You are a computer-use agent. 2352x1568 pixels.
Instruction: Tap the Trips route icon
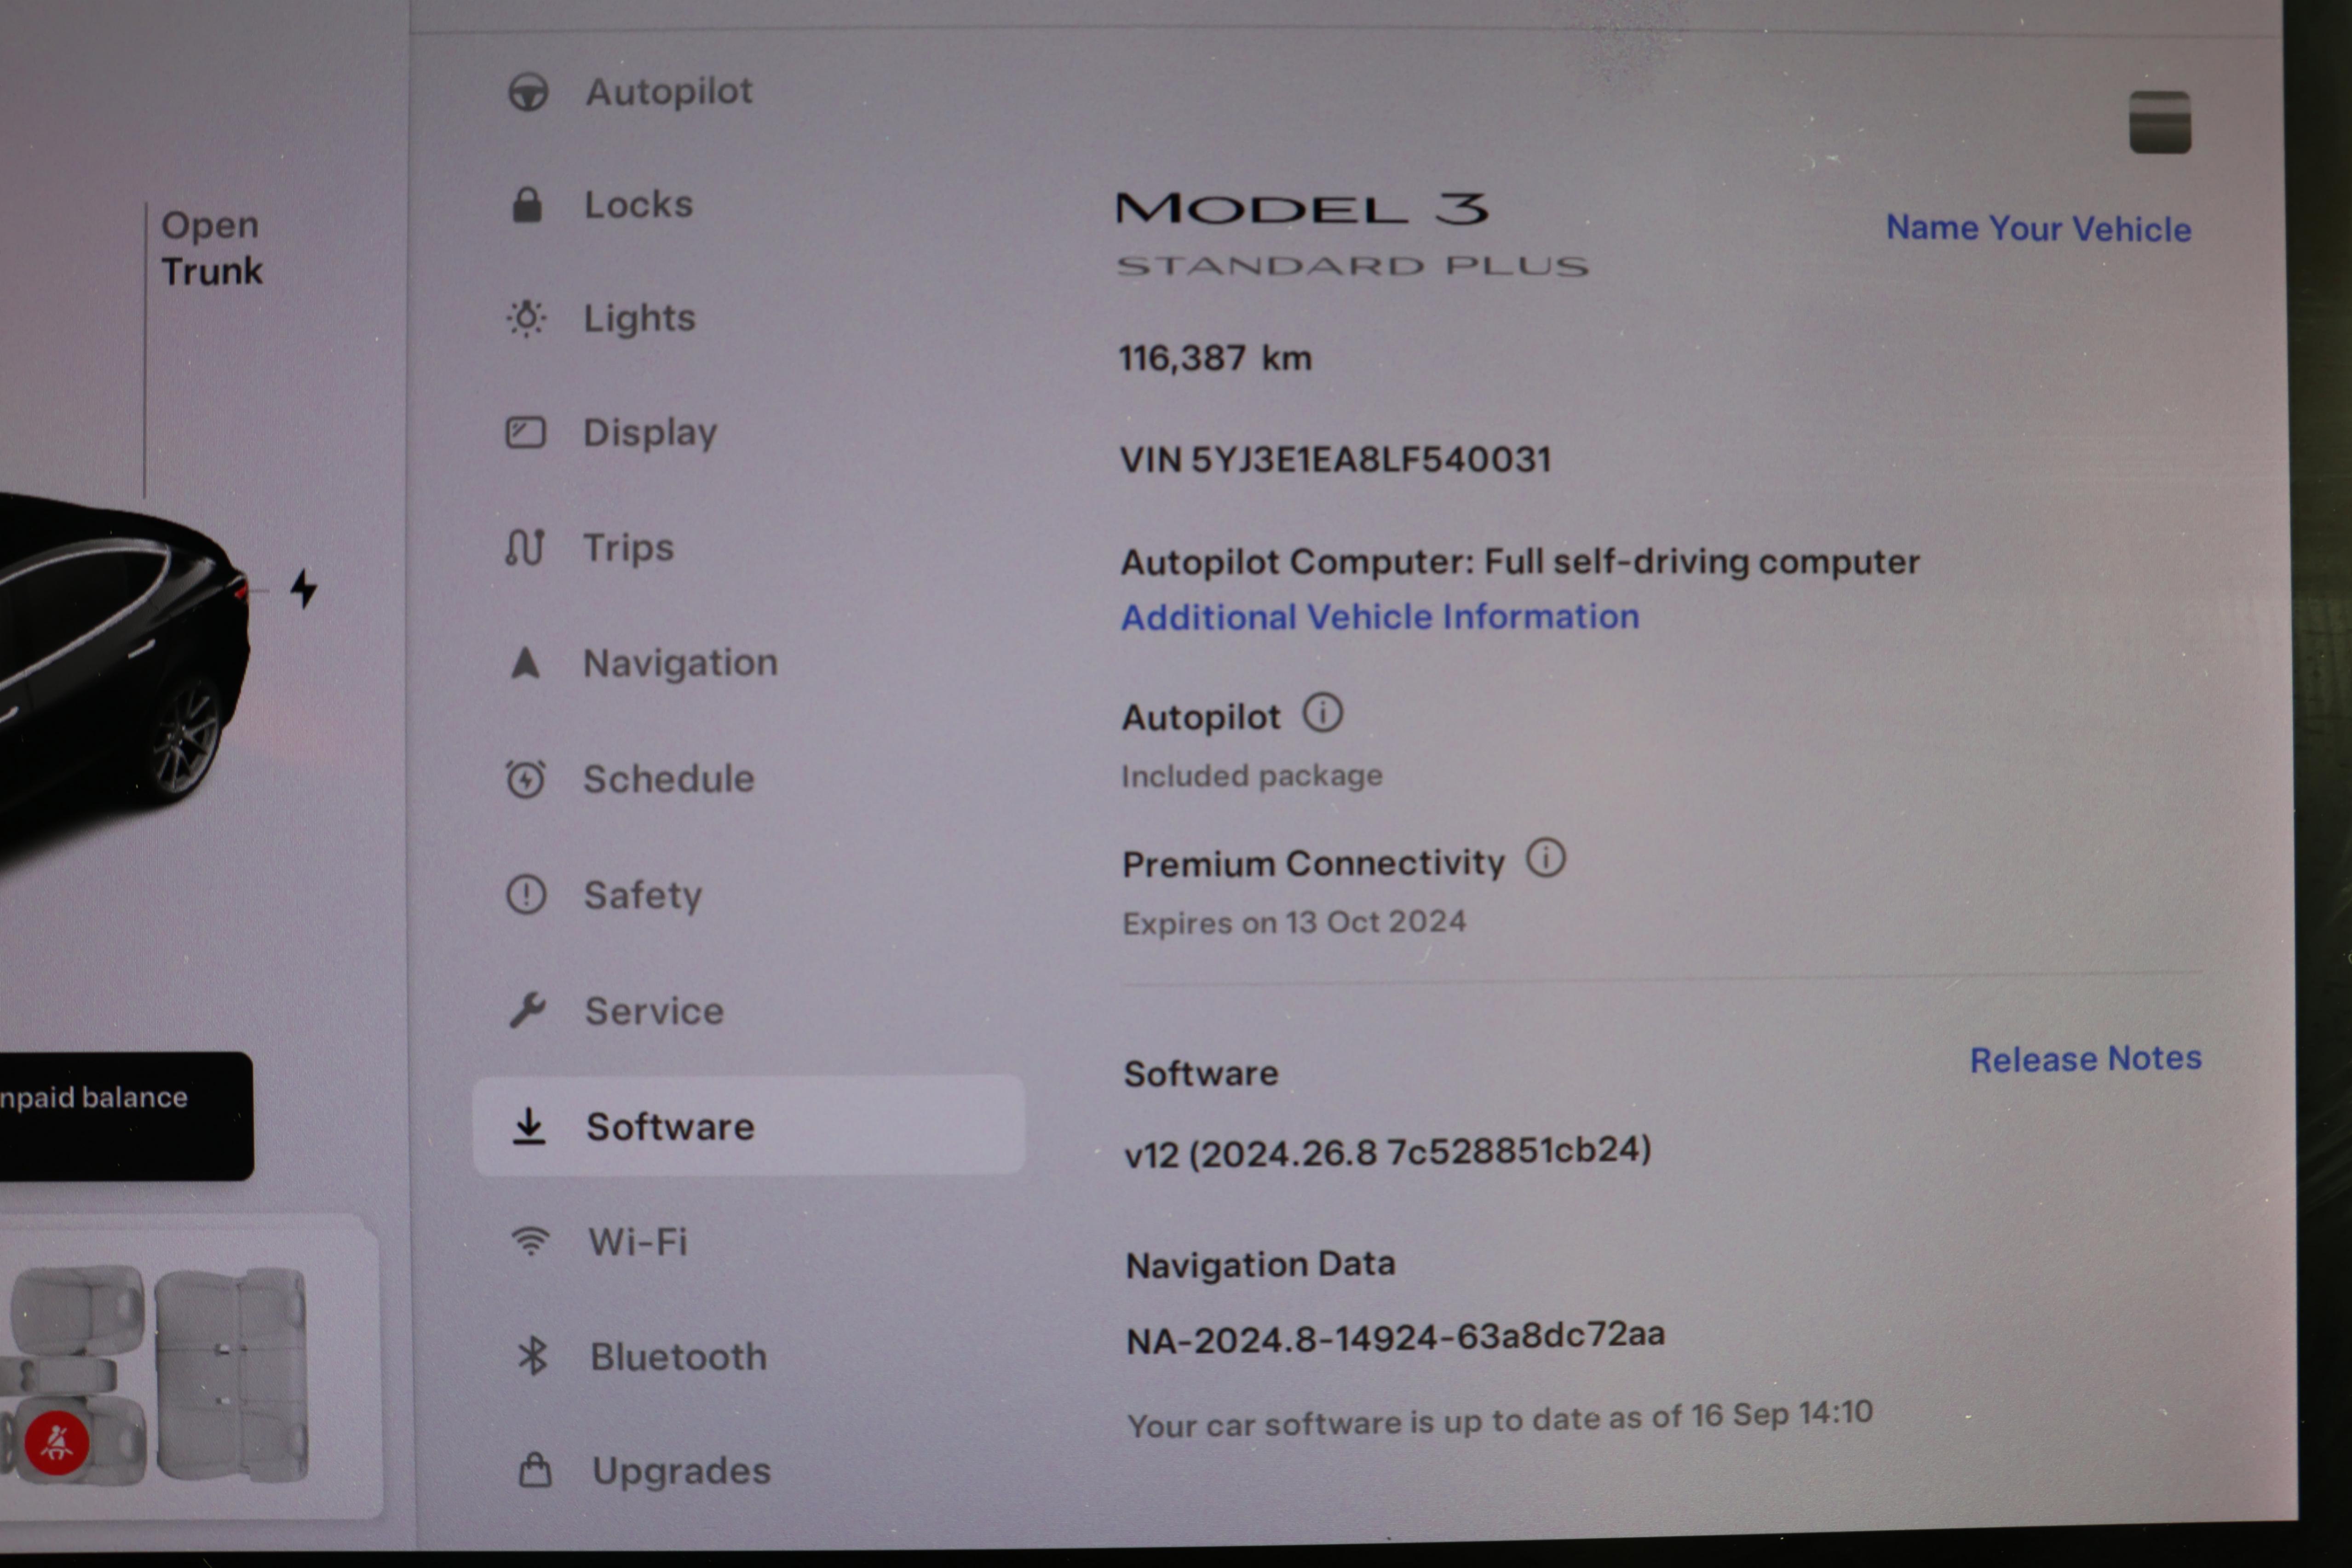525,548
